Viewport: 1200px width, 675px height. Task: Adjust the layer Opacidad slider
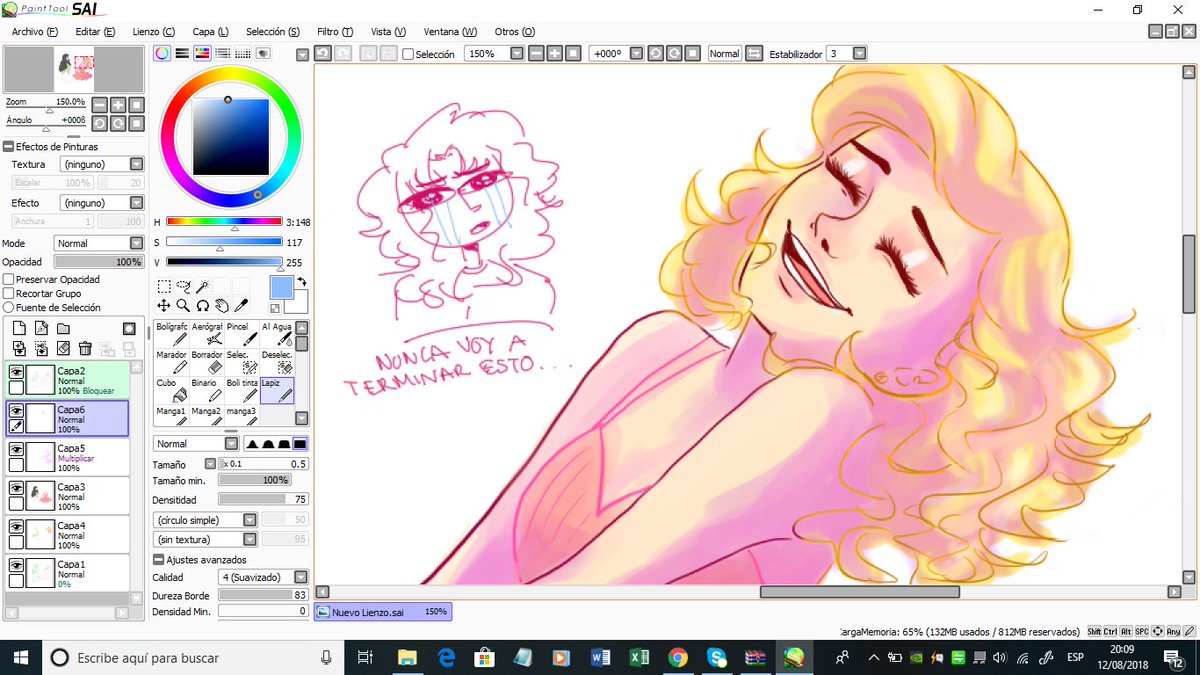click(99, 262)
